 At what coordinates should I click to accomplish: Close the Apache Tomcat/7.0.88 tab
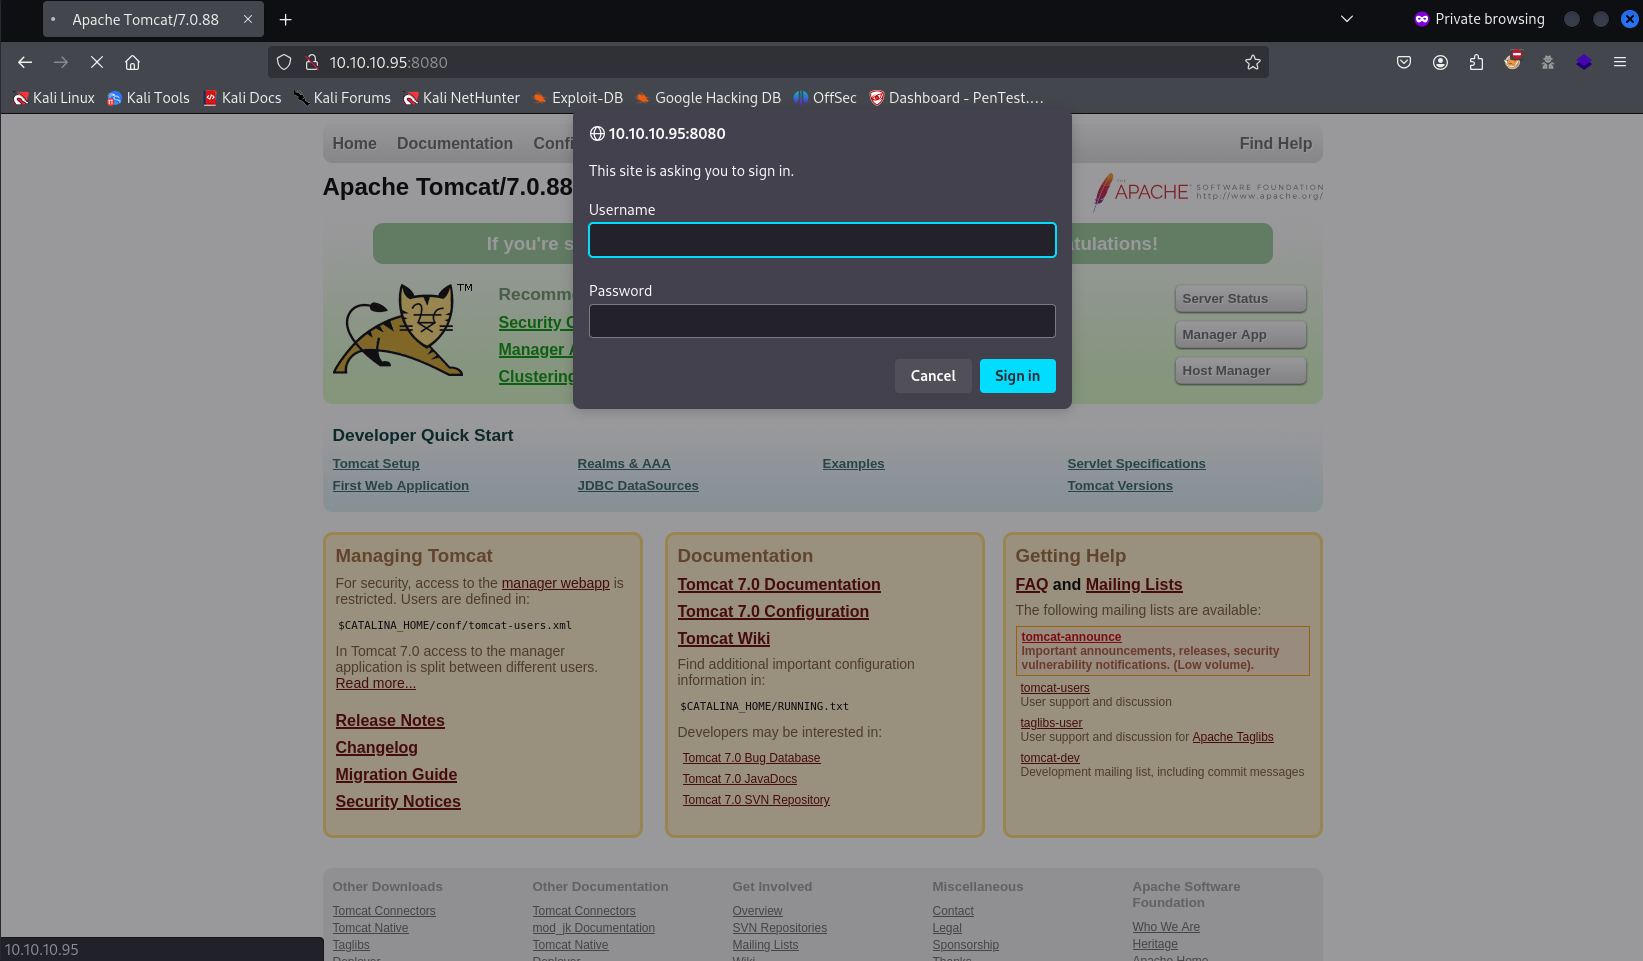click(248, 19)
